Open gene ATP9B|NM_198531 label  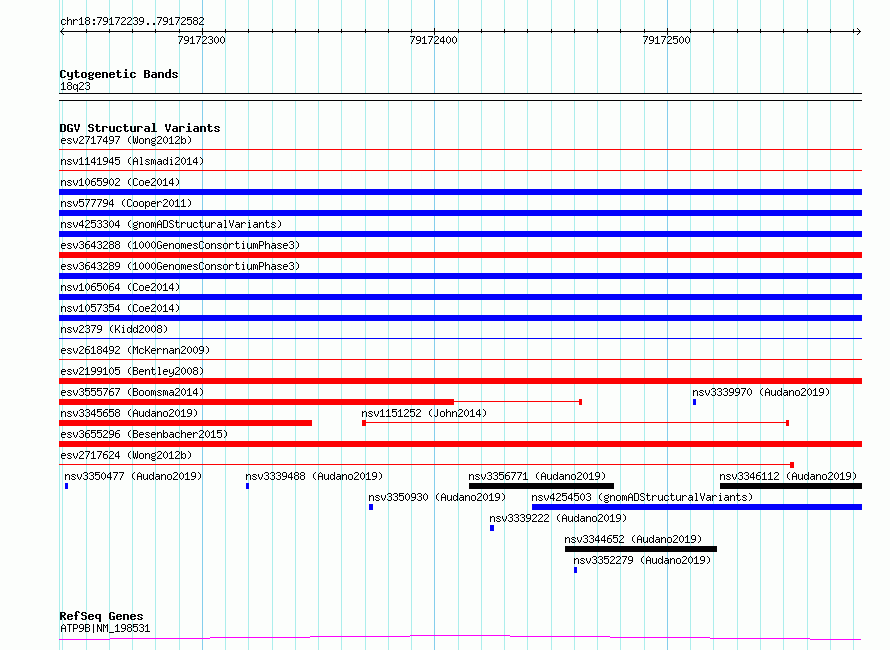105,628
